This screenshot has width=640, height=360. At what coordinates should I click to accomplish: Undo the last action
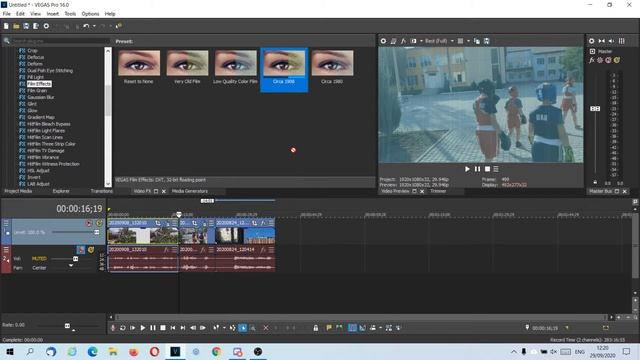point(86,26)
